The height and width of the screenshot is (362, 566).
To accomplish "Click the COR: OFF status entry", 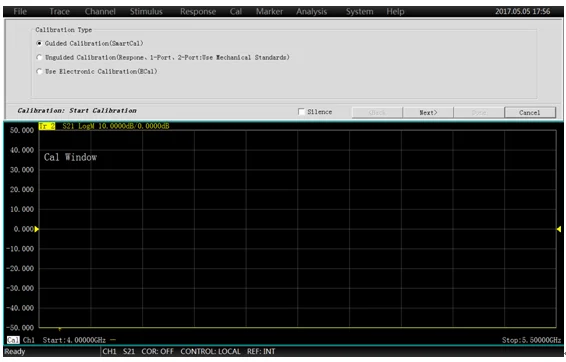I will (x=157, y=352).
